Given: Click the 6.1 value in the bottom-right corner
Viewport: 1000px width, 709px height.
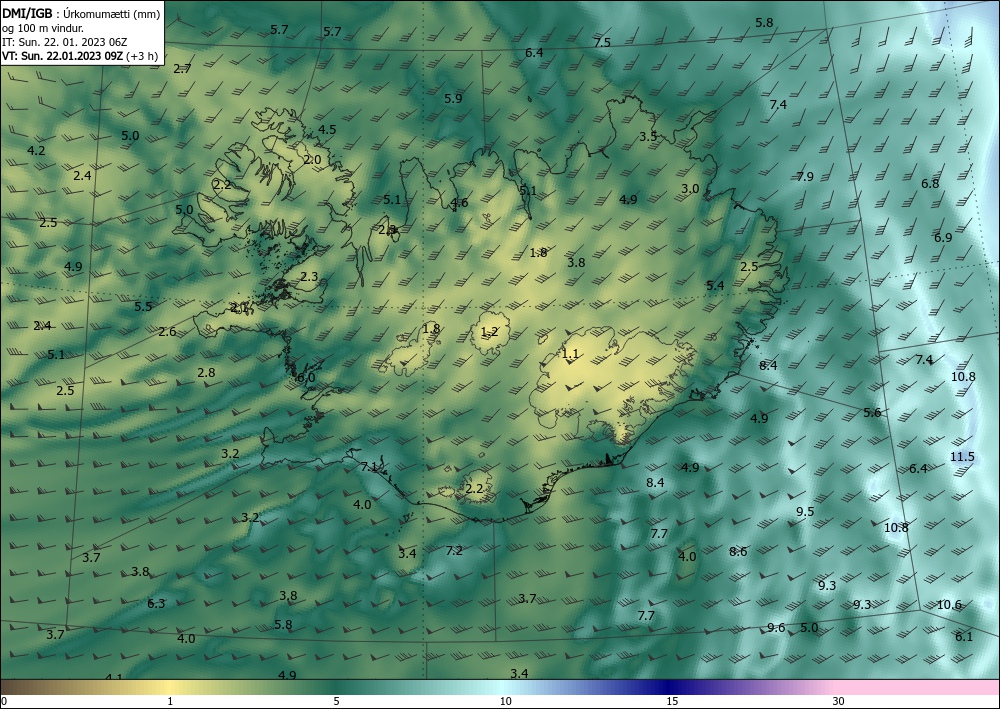Looking at the screenshot, I should click(x=964, y=636).
